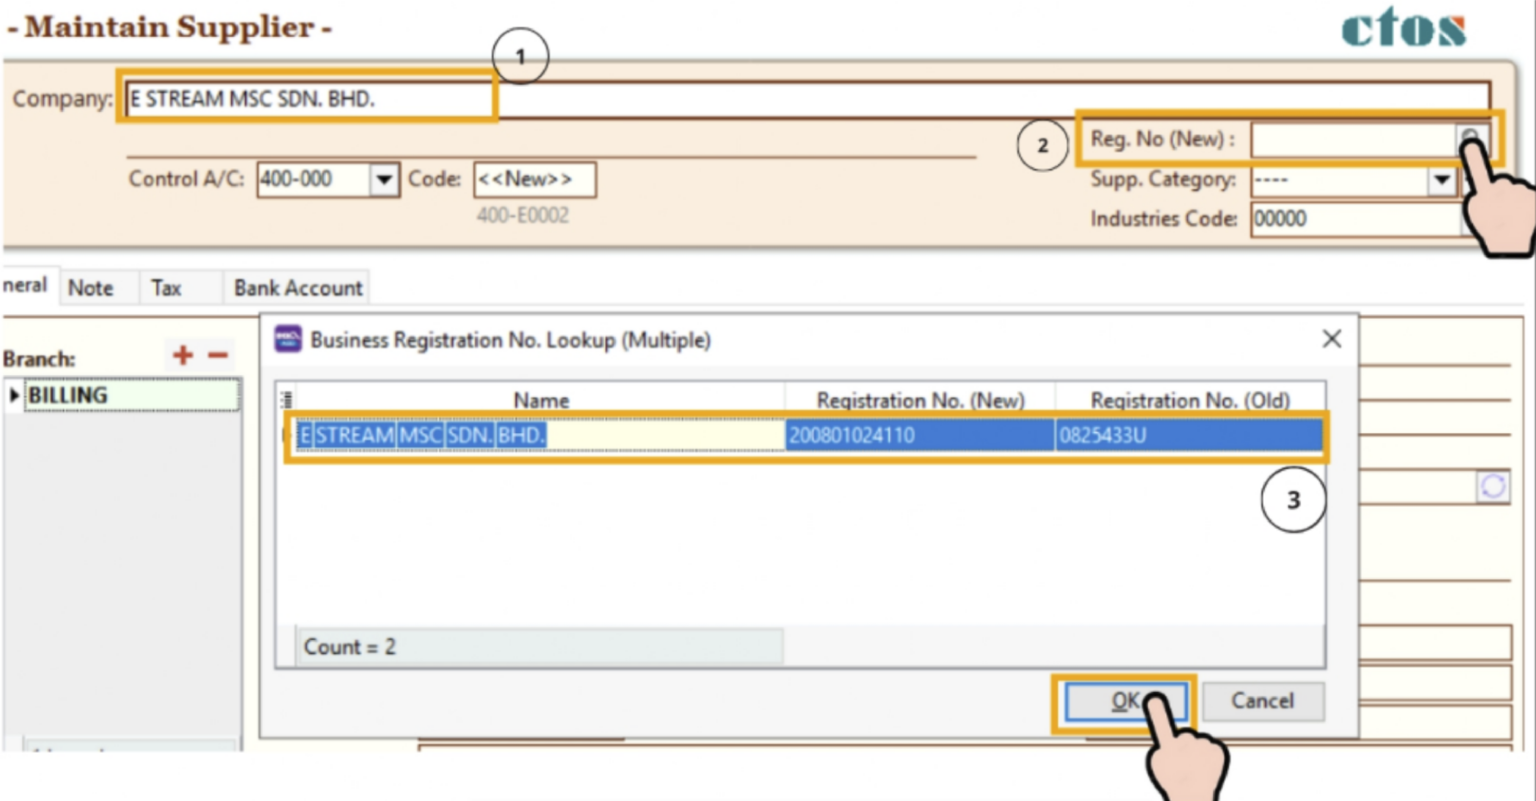
Task: Click the Code field showing <<New>>
Action: (534, 179)
